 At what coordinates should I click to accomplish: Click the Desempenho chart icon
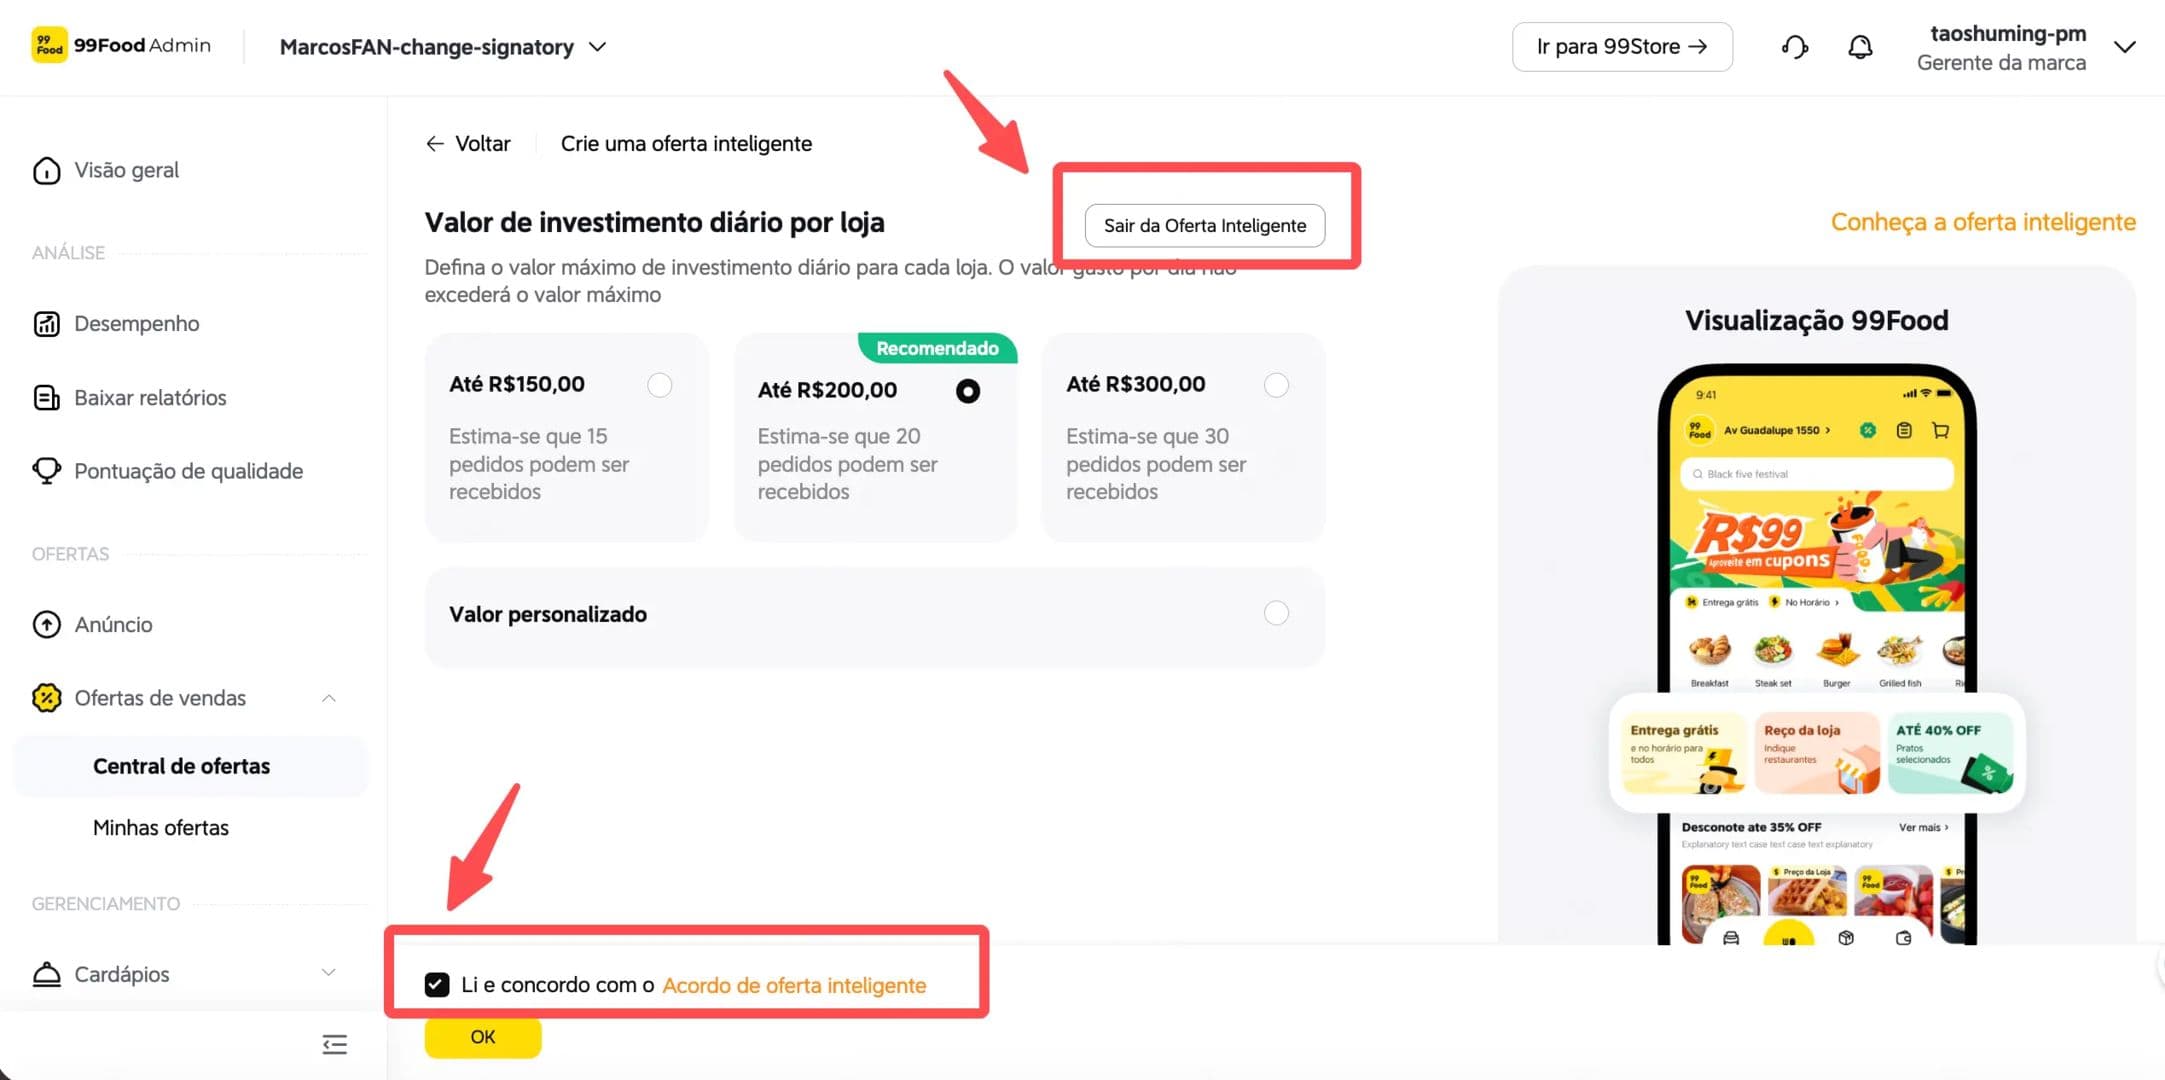coord(46,324)
